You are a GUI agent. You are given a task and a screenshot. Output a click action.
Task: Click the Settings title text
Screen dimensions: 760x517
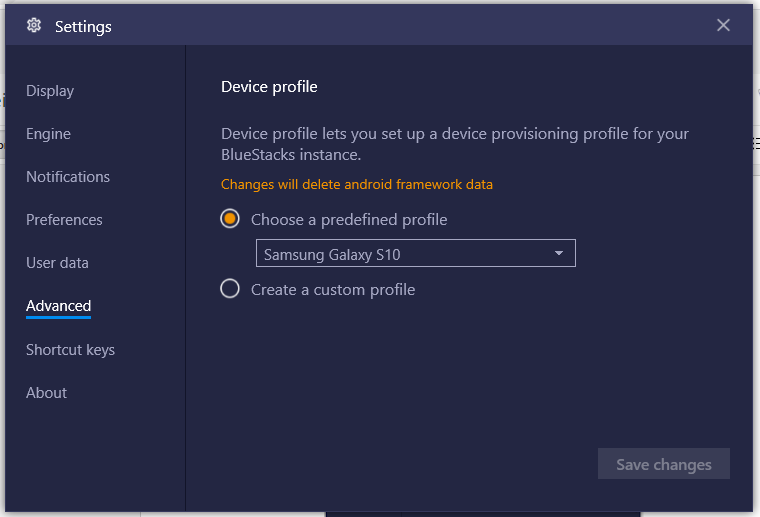pos(83,27)
